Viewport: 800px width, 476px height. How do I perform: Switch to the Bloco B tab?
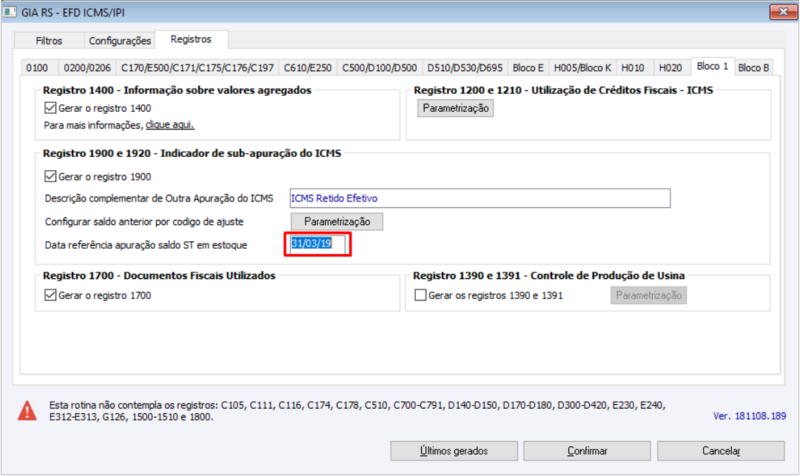(x=754, y=68)
